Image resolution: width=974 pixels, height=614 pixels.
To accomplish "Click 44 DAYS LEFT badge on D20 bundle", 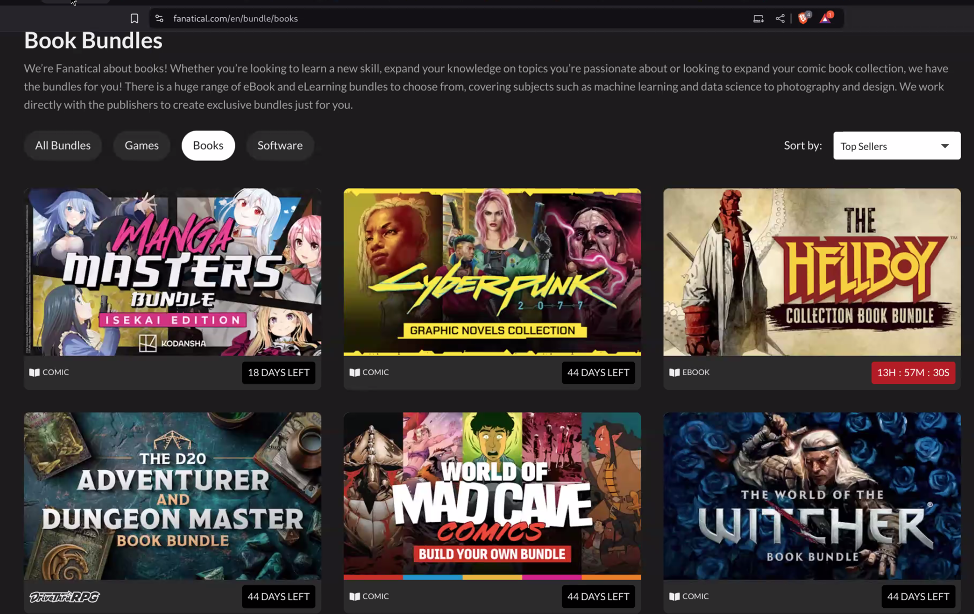I will [278, 597].
